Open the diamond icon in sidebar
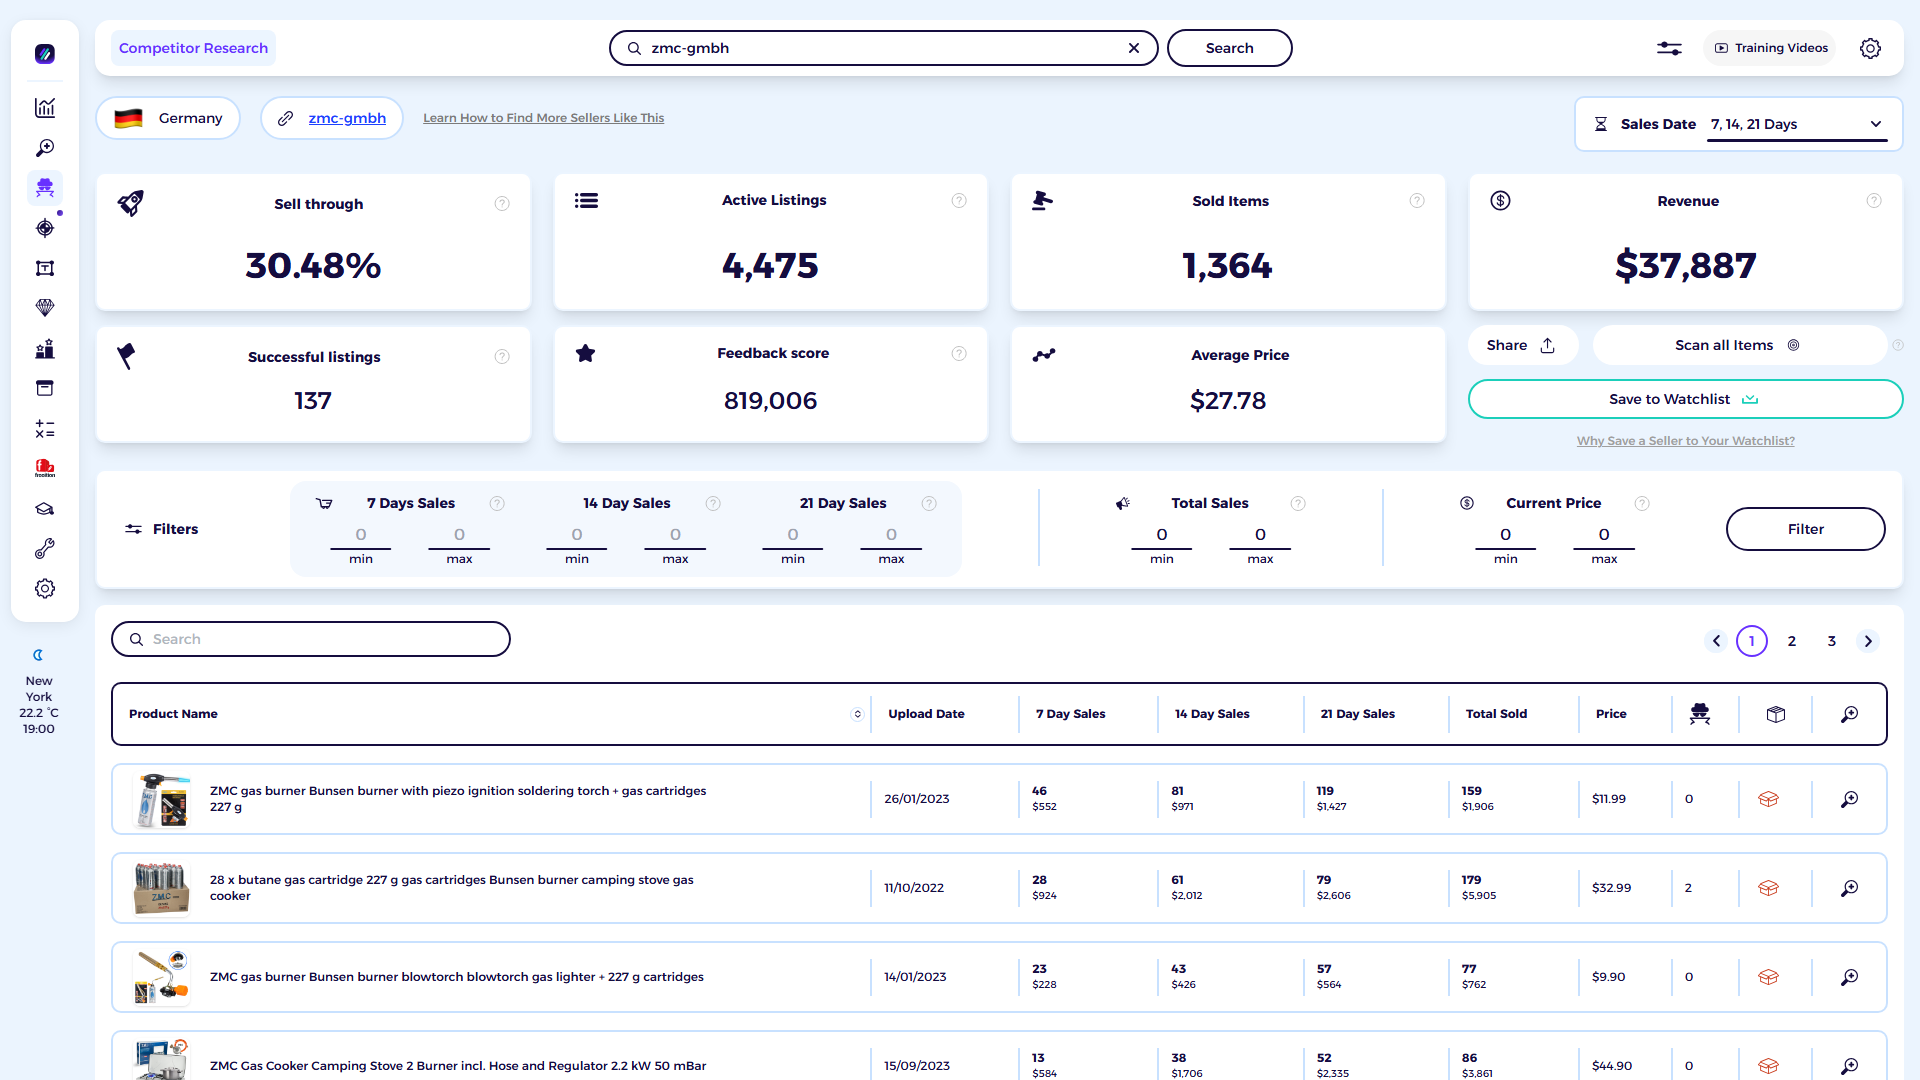1920x1080 pixels. (x=45, y=308)
